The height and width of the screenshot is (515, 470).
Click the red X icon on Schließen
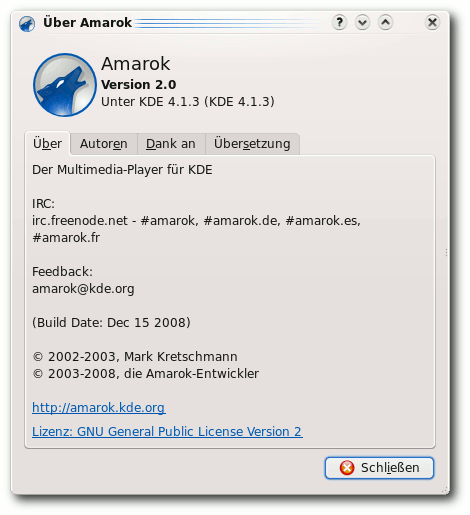pos(347,468)
